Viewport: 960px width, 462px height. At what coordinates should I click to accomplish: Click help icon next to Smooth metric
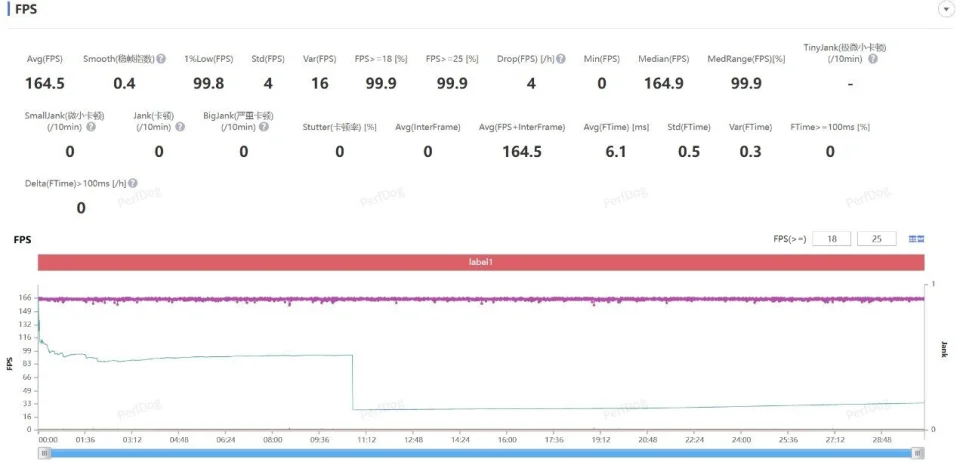(x=161, y=59)
